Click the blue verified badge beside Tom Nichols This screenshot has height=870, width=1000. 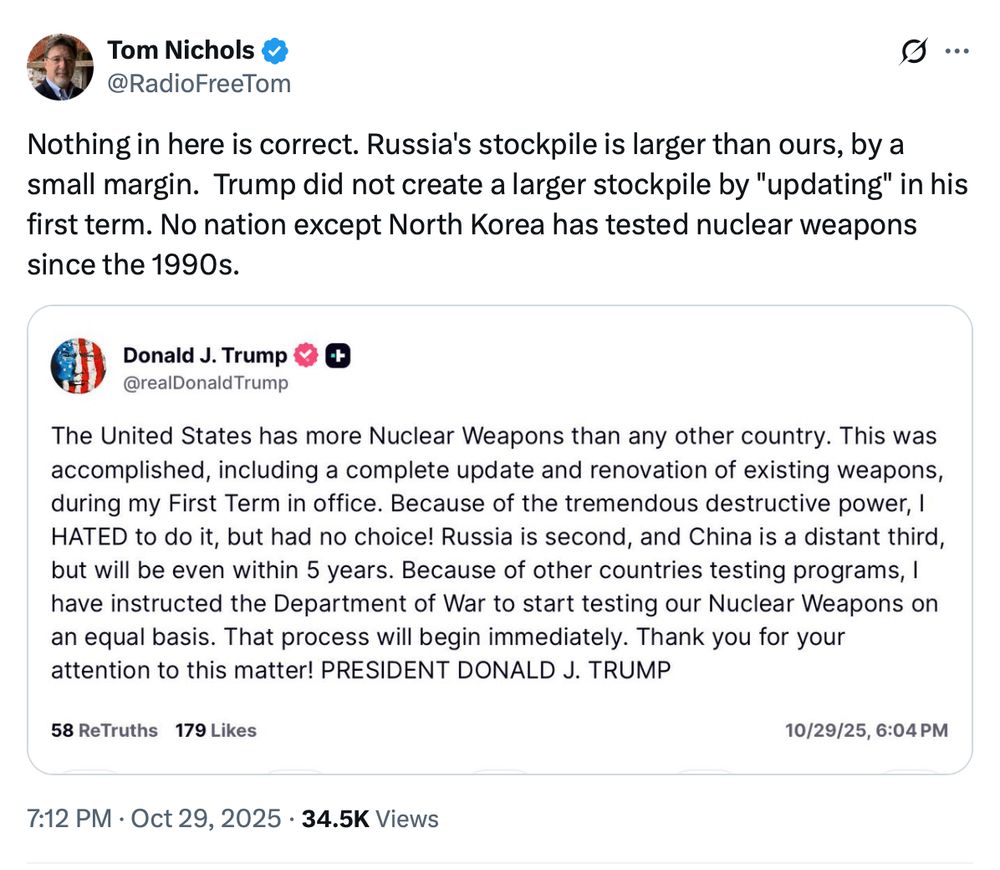click(275, 50)
